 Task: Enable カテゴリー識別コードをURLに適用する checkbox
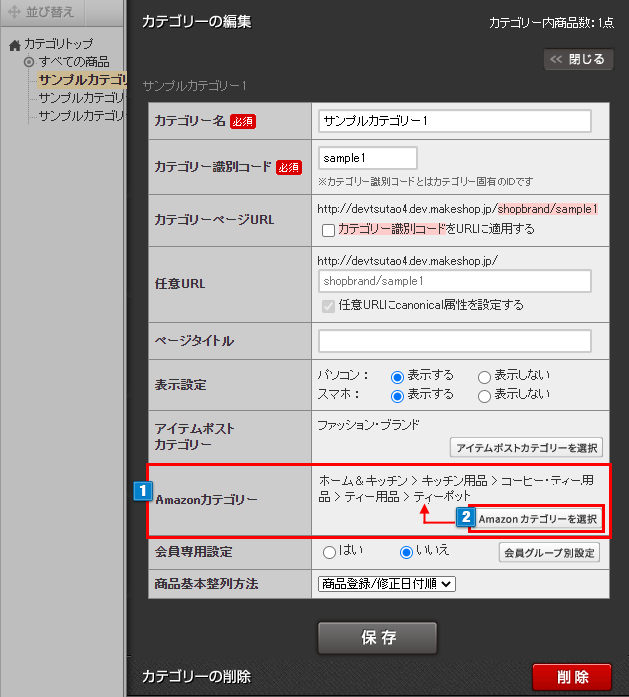(327, 230)
